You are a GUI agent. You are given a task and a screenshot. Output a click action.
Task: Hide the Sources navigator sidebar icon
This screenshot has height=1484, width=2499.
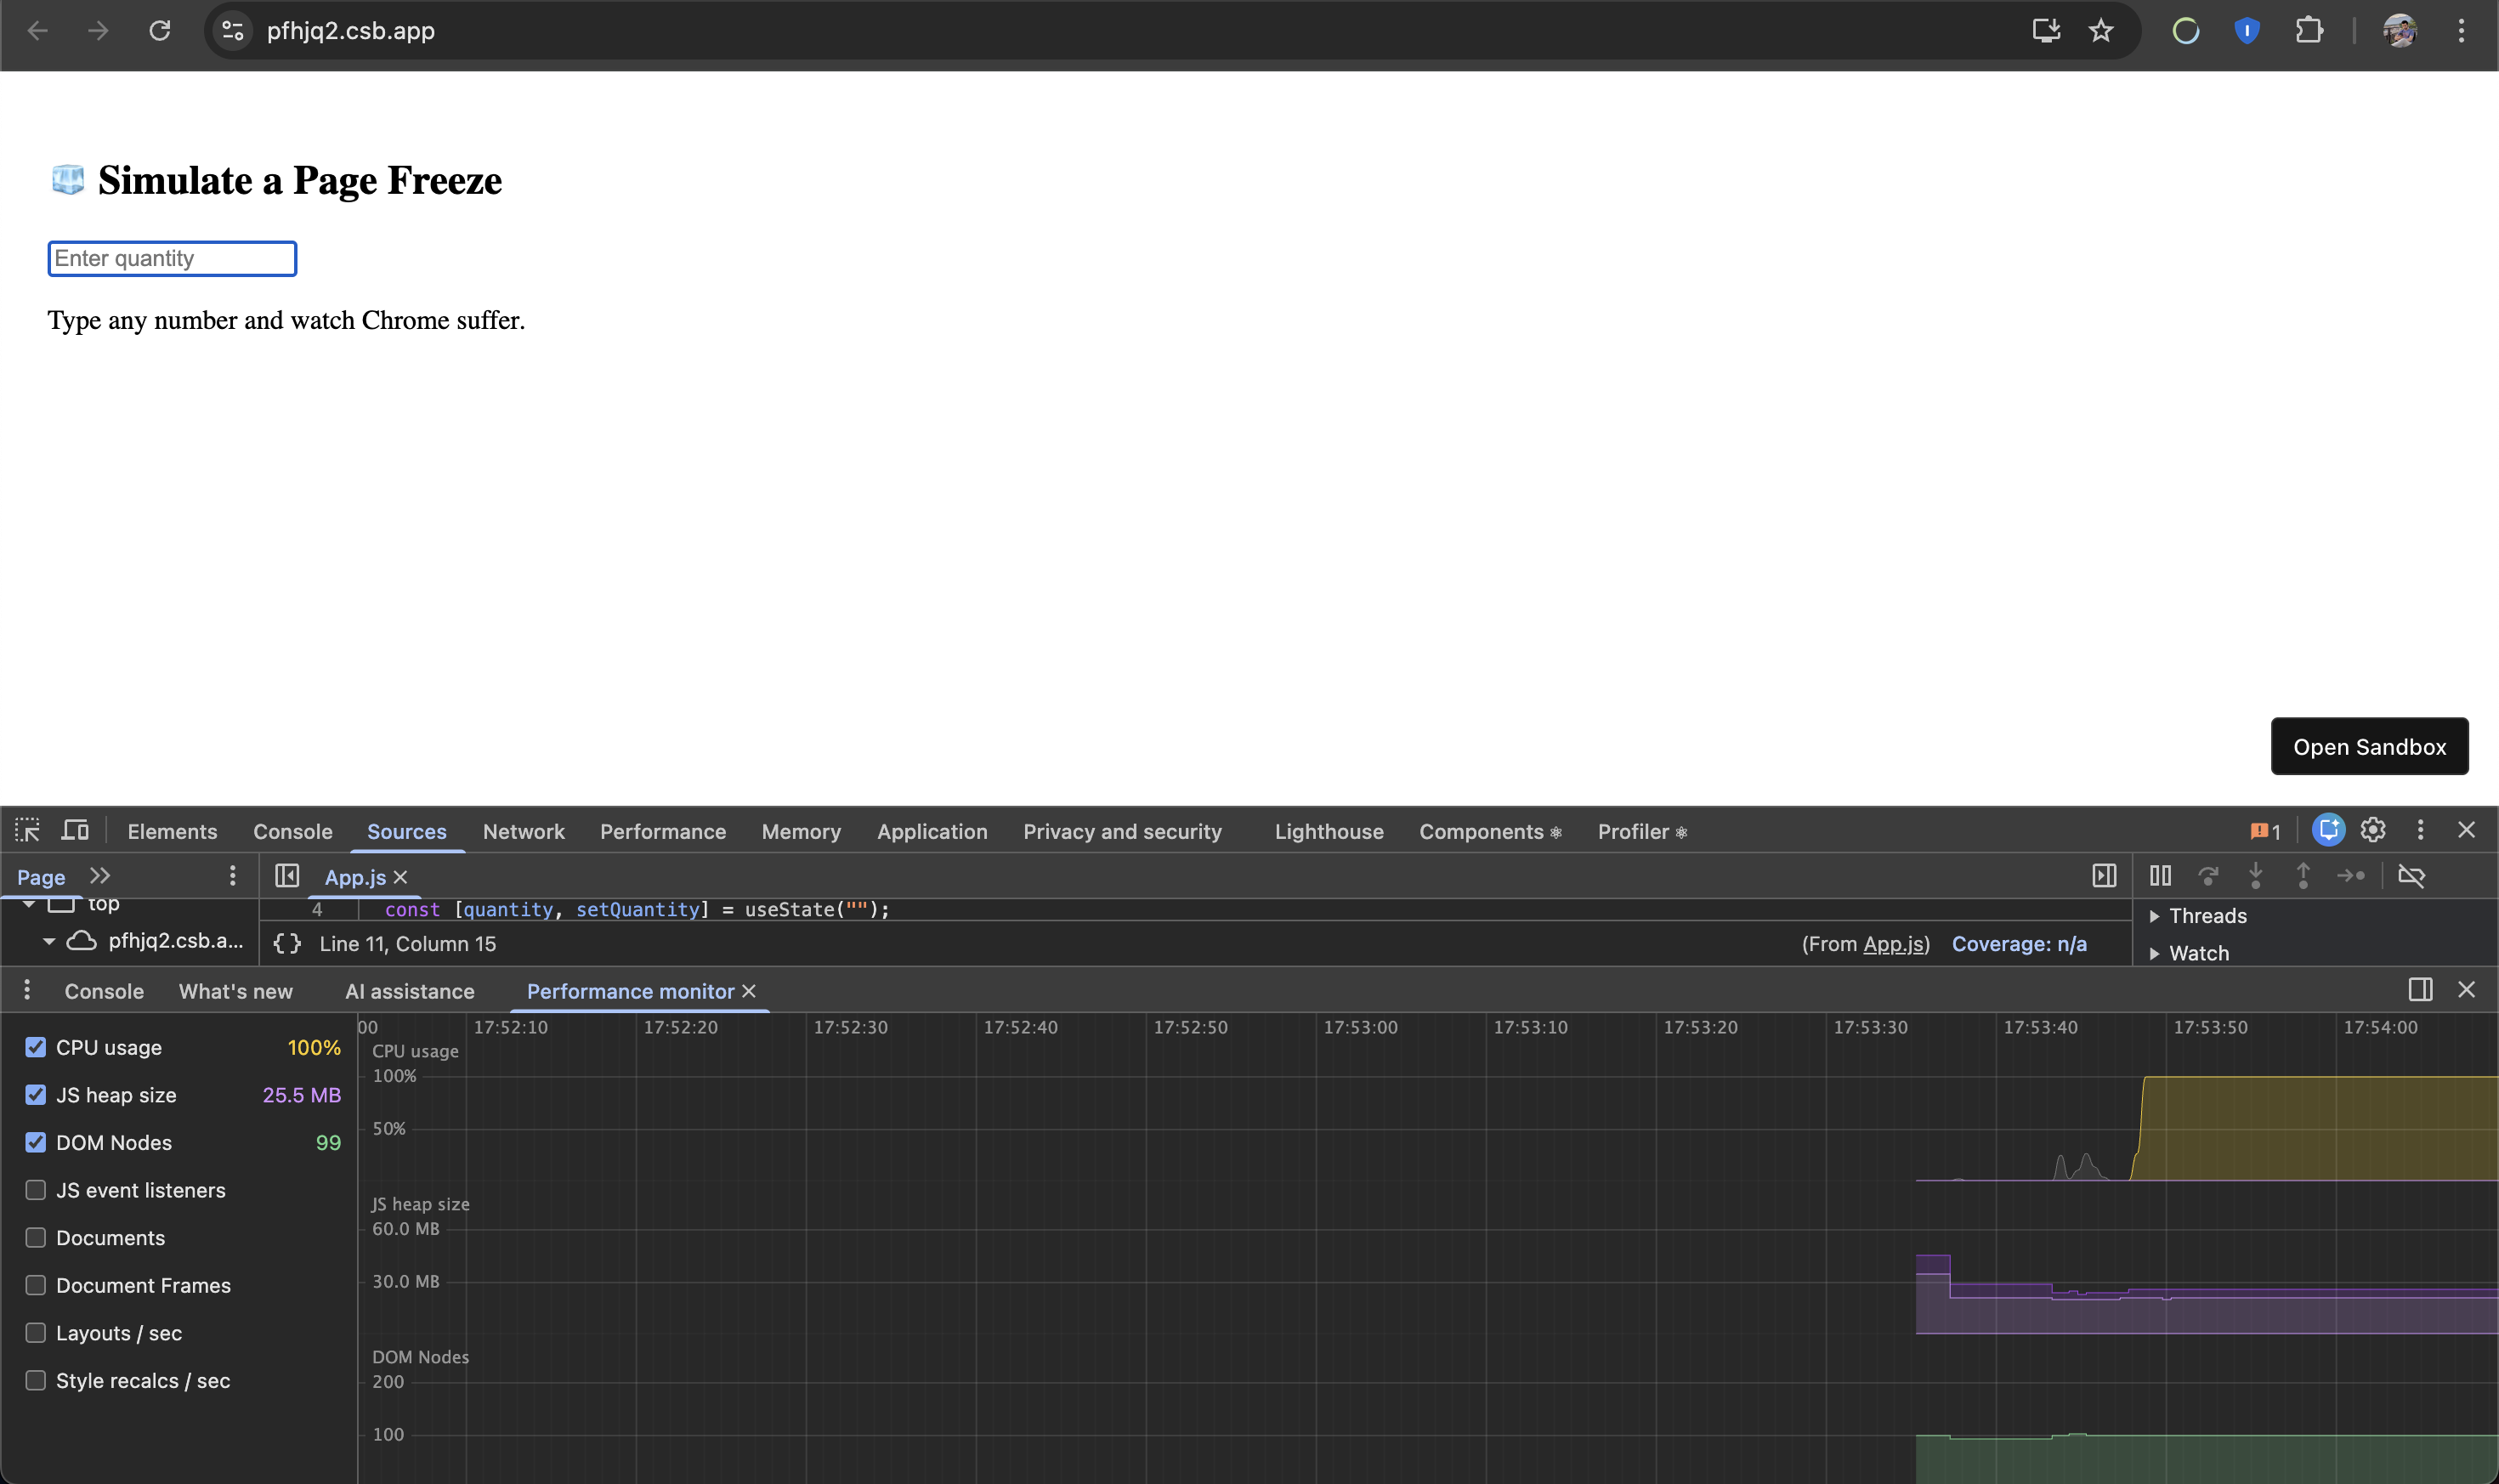pos(287,876)
